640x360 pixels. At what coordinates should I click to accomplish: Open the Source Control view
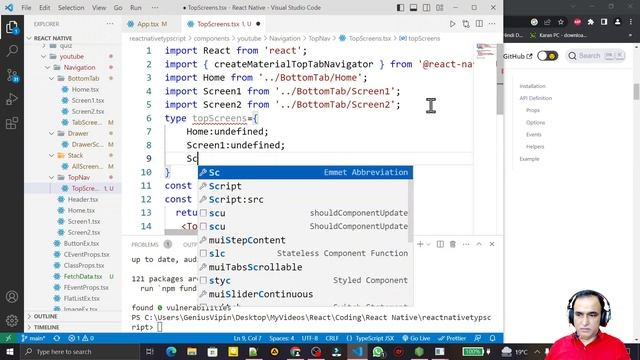point(12,76)
